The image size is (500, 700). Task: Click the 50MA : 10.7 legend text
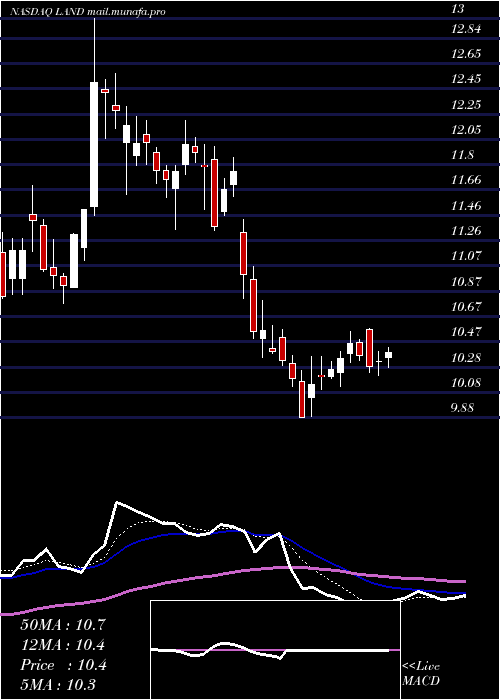tap(63, 625)
